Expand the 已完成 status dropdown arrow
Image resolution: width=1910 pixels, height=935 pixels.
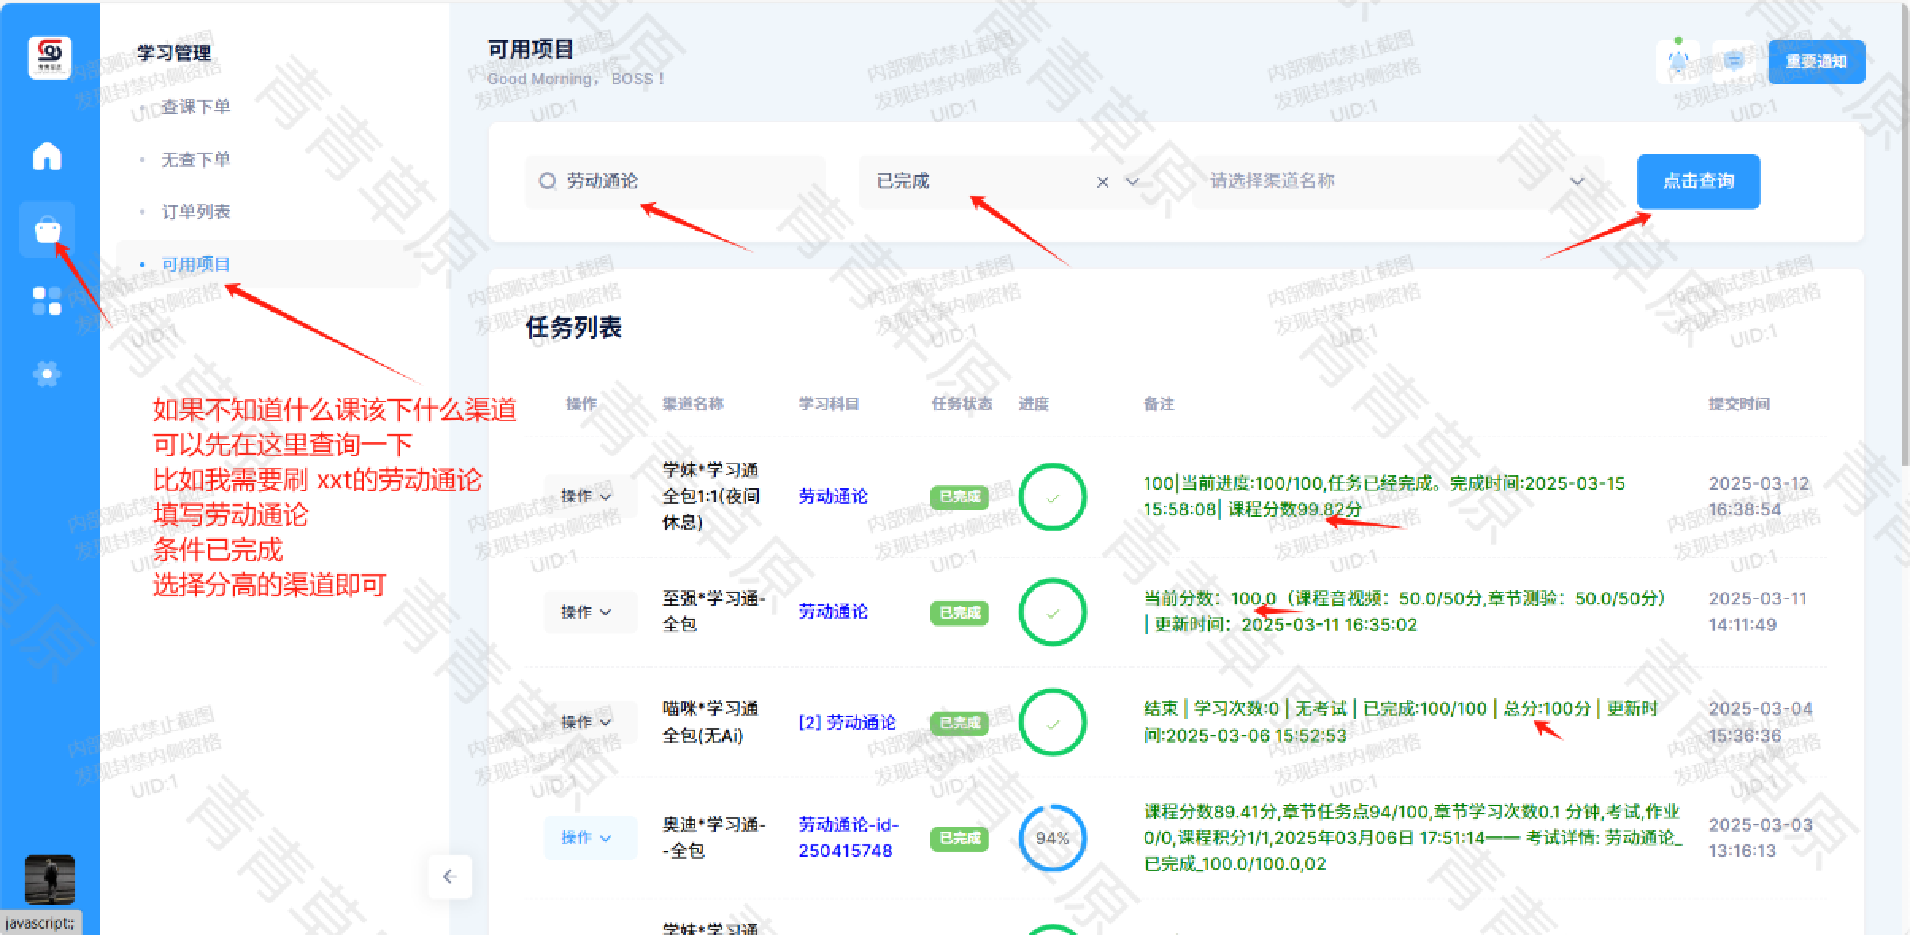coord(1133,181)
